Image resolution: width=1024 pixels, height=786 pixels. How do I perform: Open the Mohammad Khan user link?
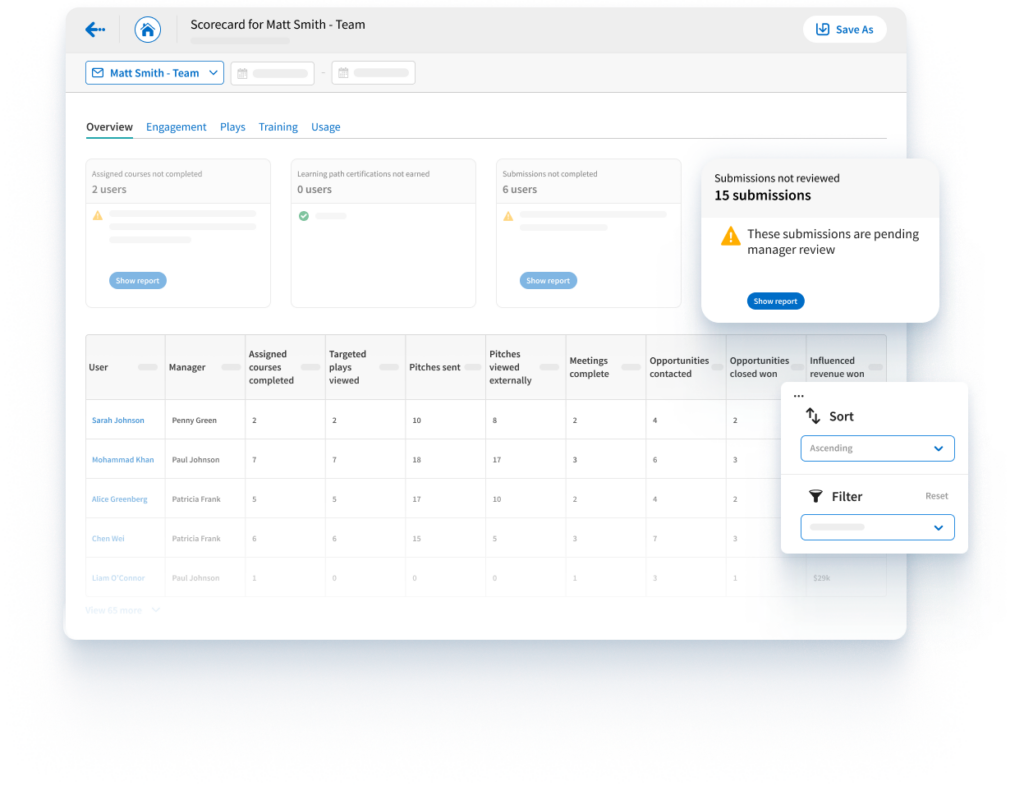pyautogui.click(x=123, y=460)
